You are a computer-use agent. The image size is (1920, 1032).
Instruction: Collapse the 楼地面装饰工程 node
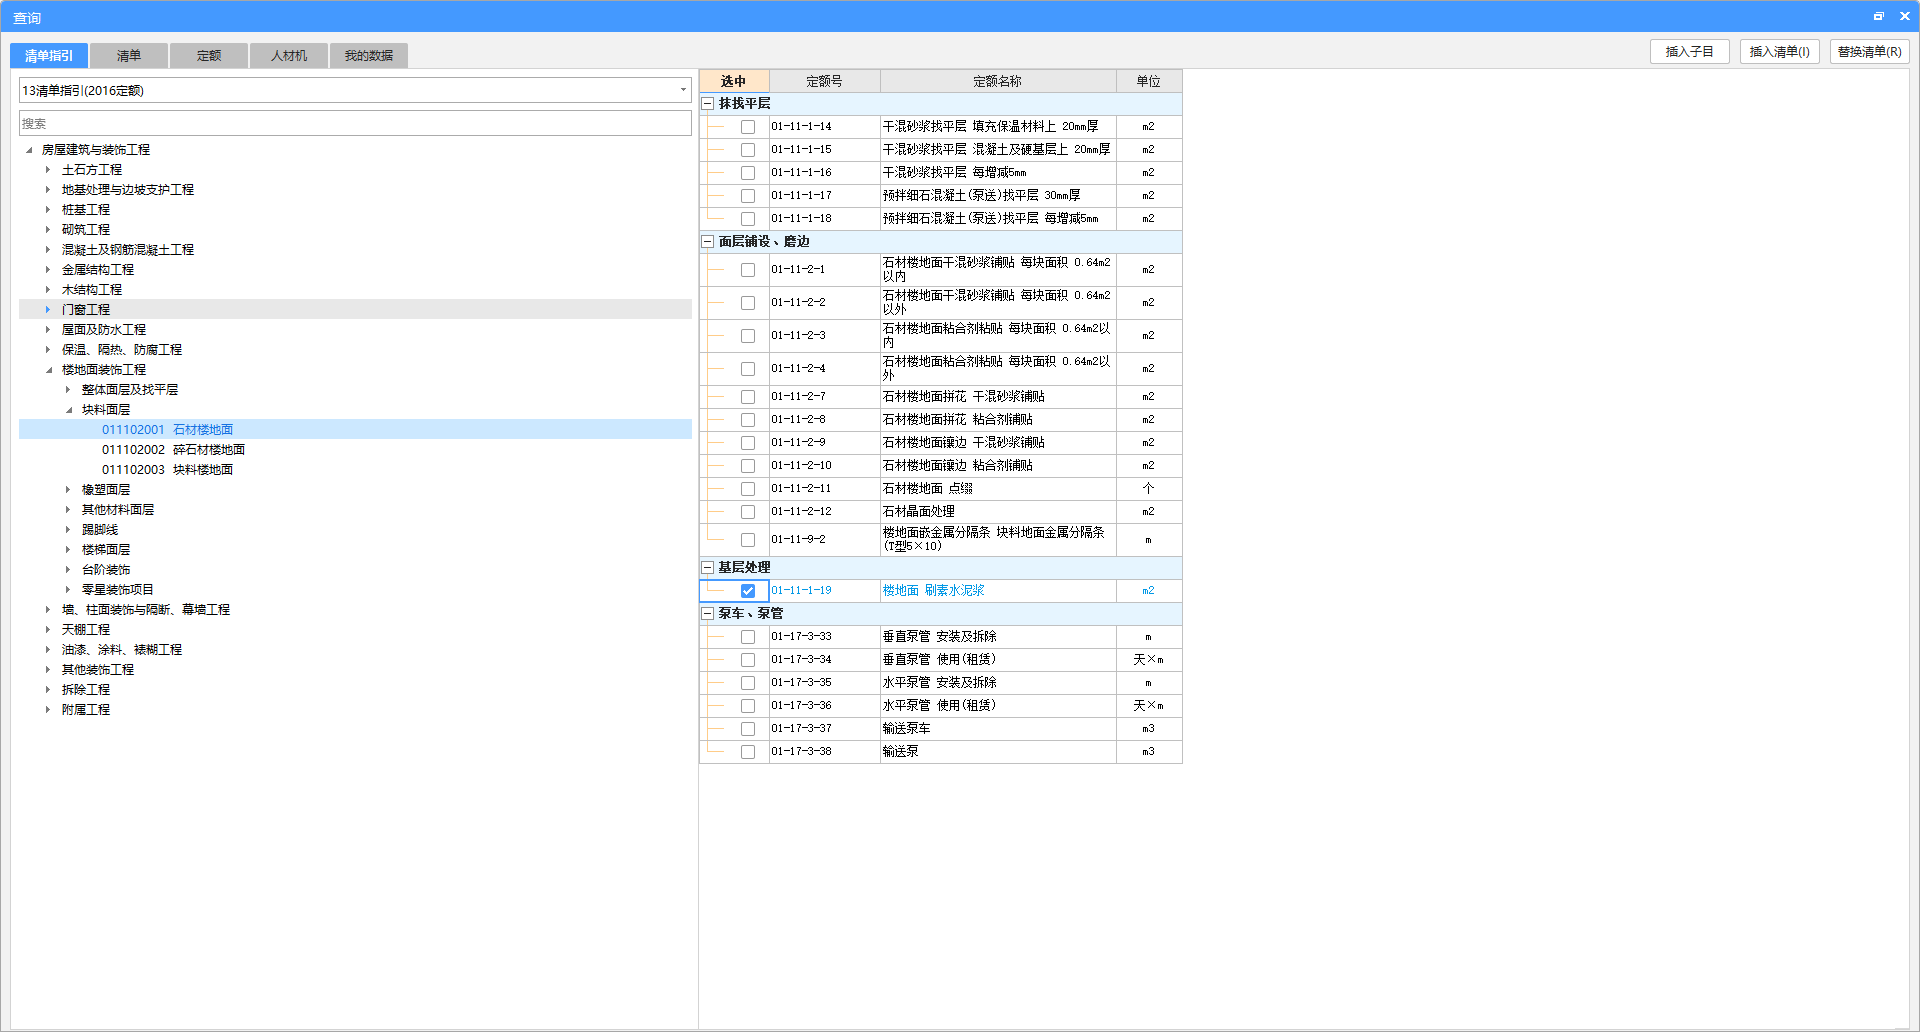[x=49, y=370]
